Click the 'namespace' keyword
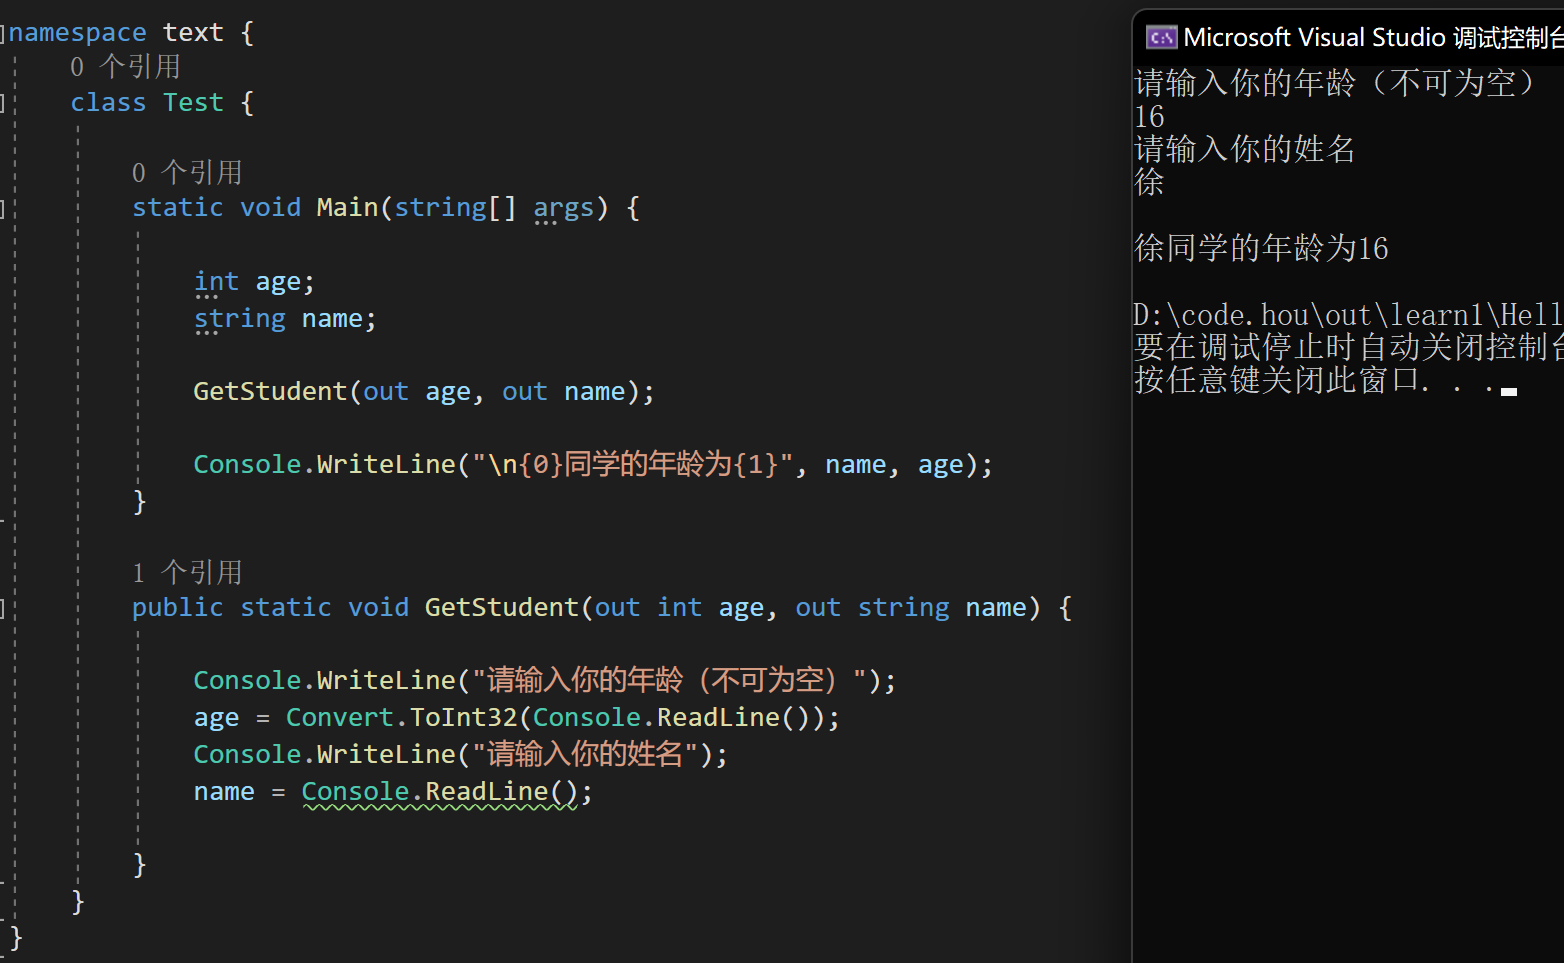This screenshot has height=963, width=1564. point(77,33)
